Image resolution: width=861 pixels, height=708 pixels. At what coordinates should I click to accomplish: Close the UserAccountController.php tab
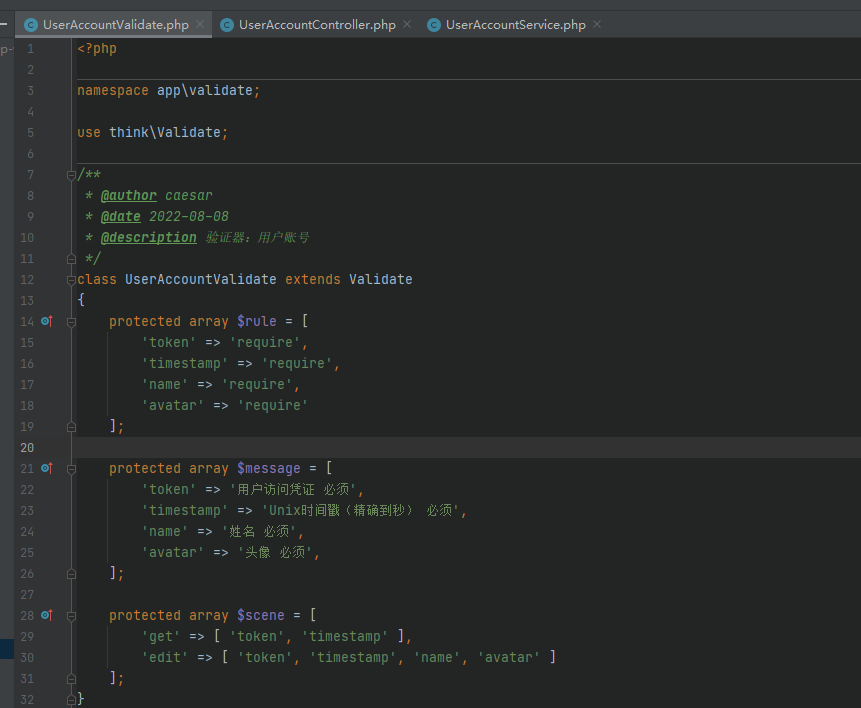[407, 24]
